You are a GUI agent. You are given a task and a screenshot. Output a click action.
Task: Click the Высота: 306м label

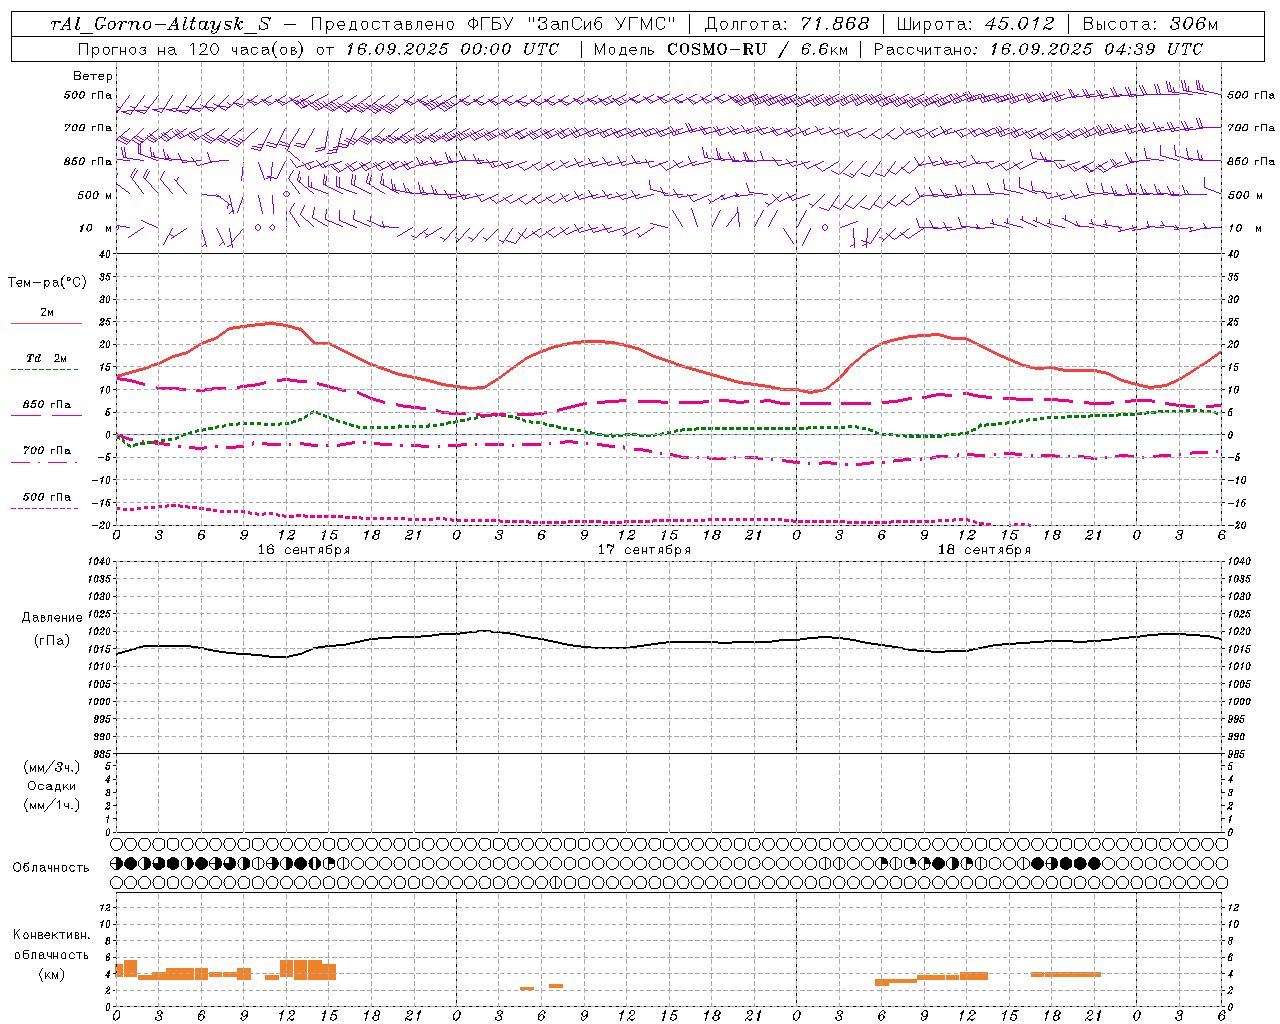coord(1150,24)
